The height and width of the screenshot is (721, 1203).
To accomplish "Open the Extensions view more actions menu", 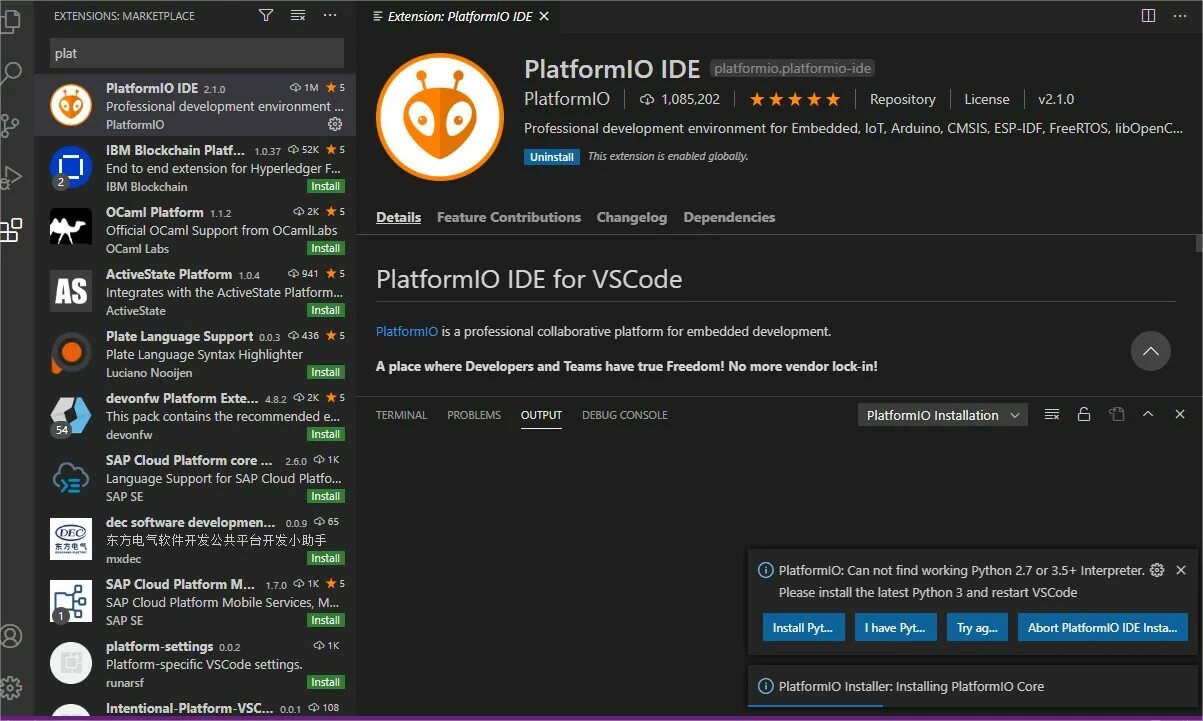I will click(330, 16).
